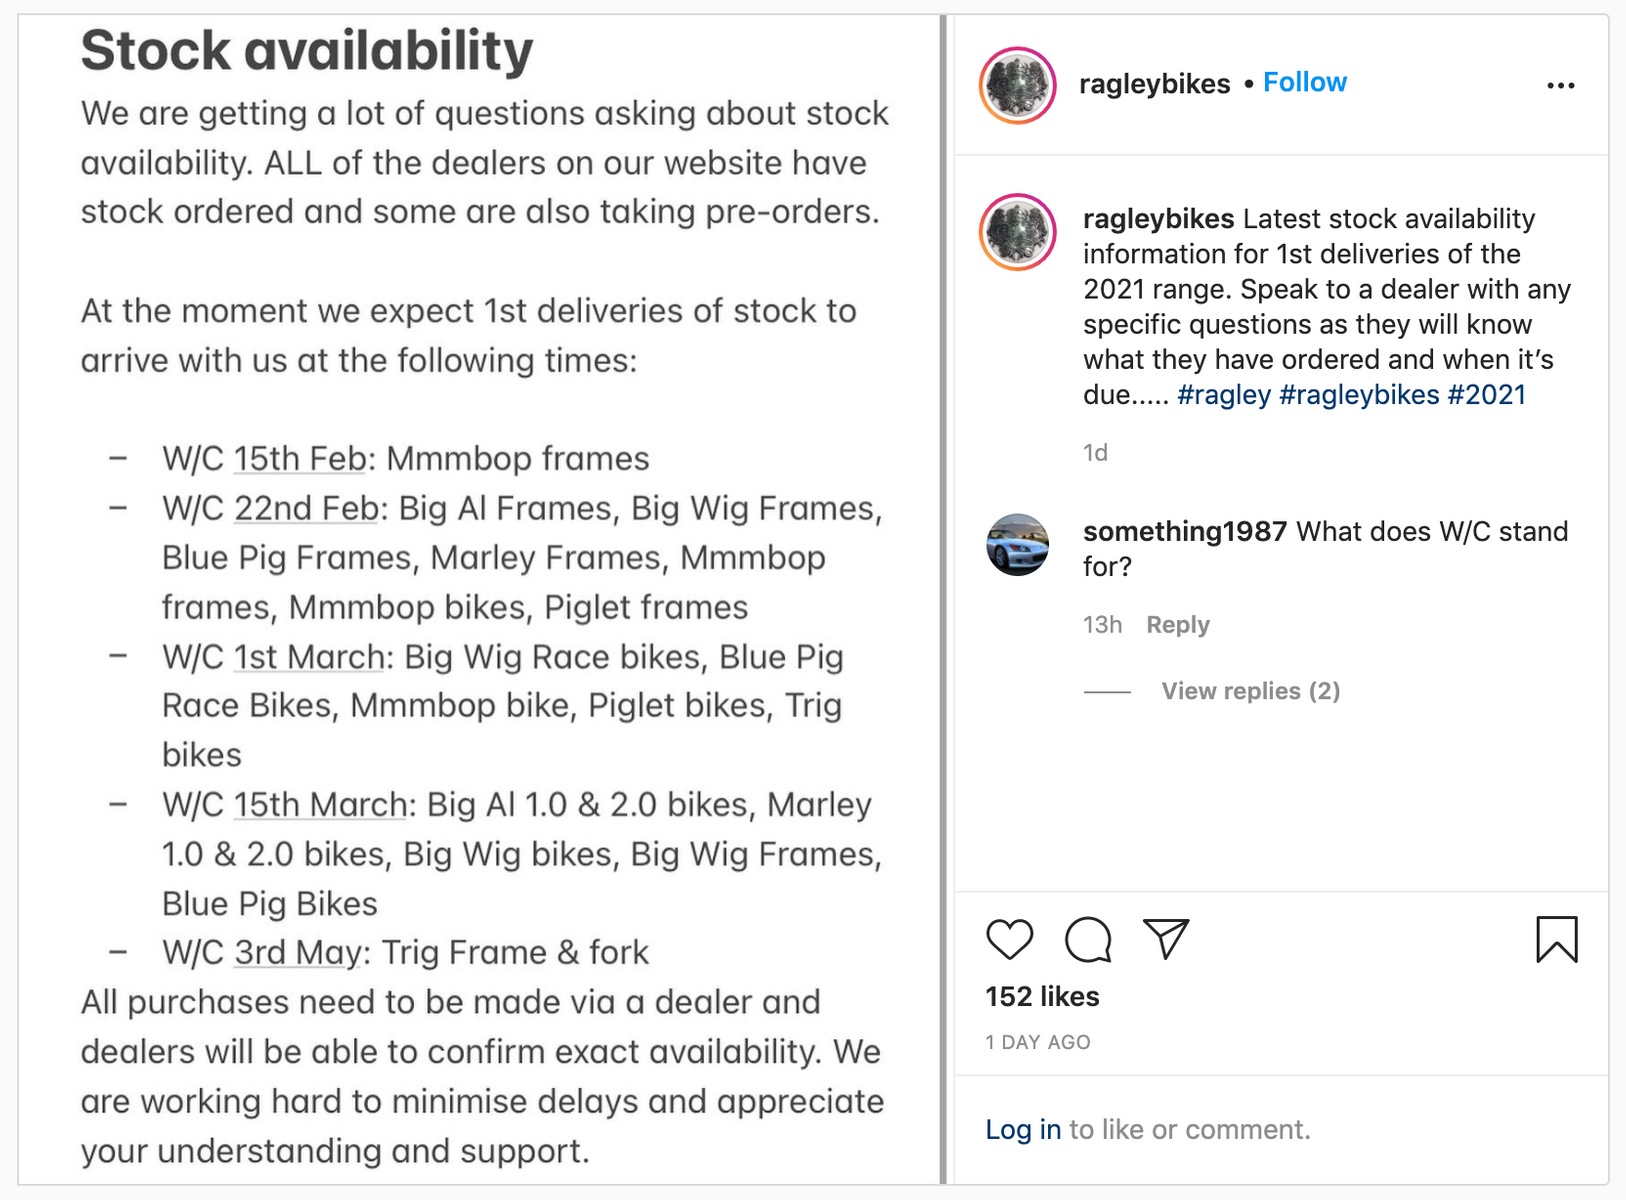View the 152 likes list

(1042, 997)
